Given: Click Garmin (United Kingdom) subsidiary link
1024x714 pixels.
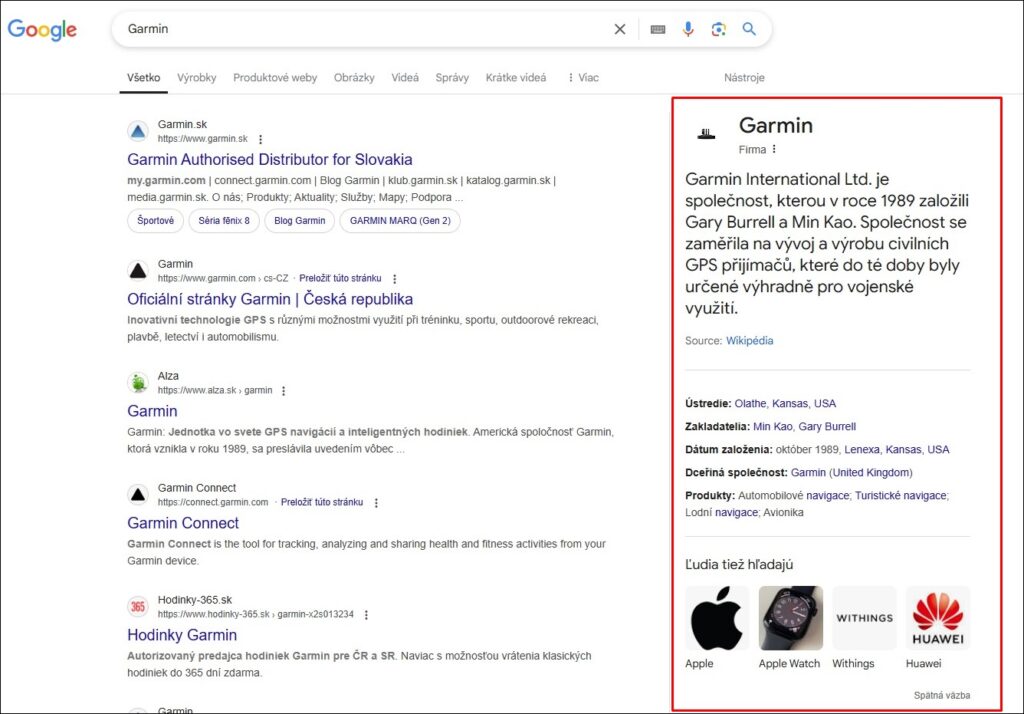Looking at the screenshot, I should (852, 472).
